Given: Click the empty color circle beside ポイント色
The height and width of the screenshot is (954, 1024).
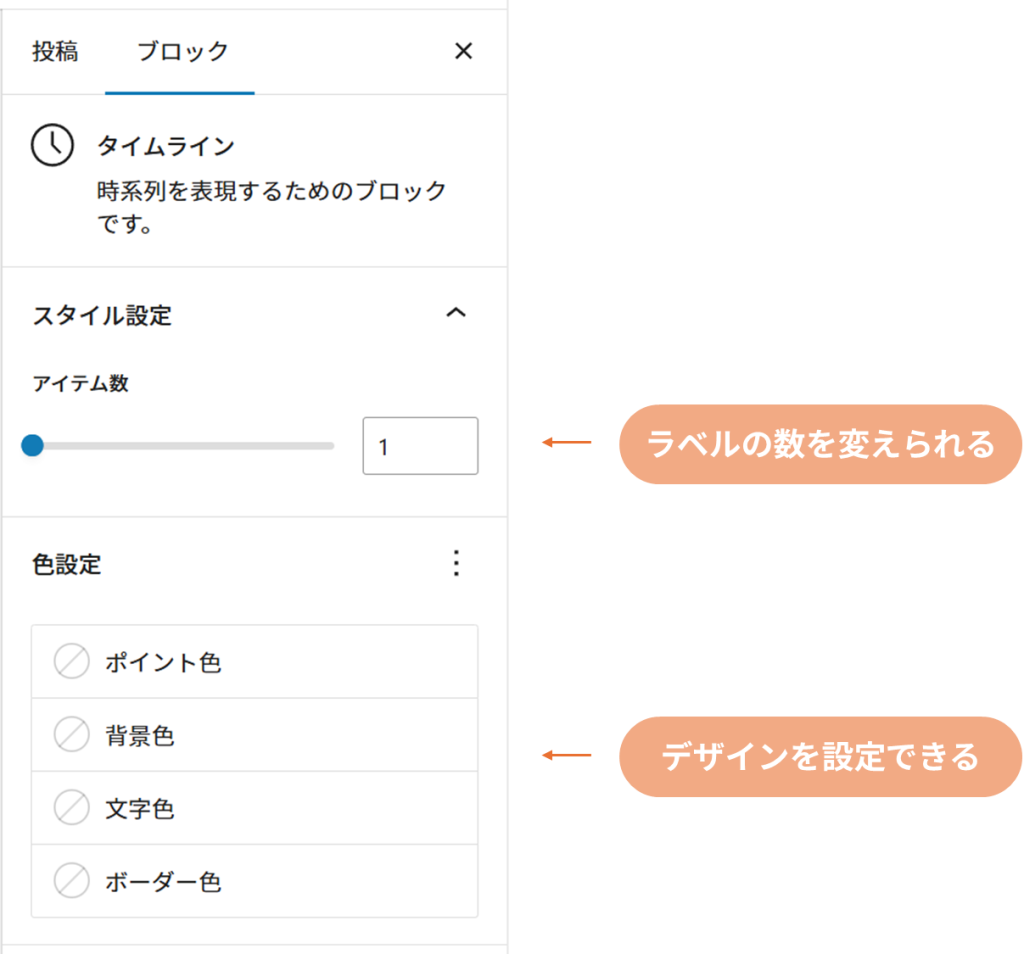Looking at the screenshot, I should [72, 662].
